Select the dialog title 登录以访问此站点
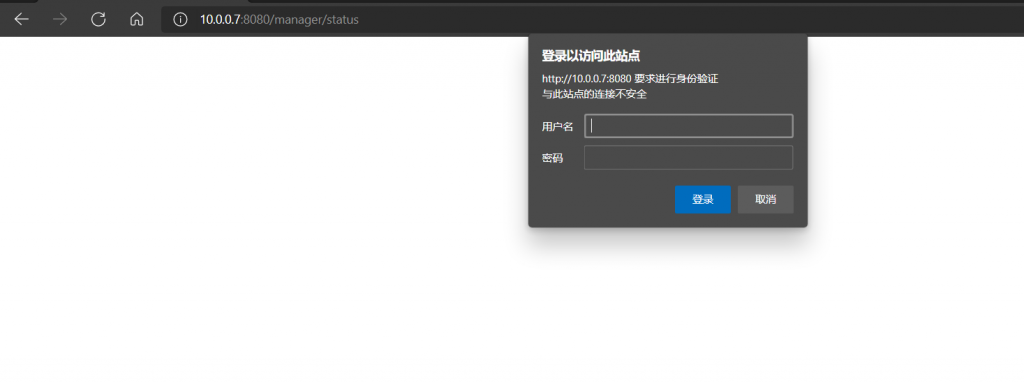Screen dimensions: 1024x383 [x=591, y=56]
